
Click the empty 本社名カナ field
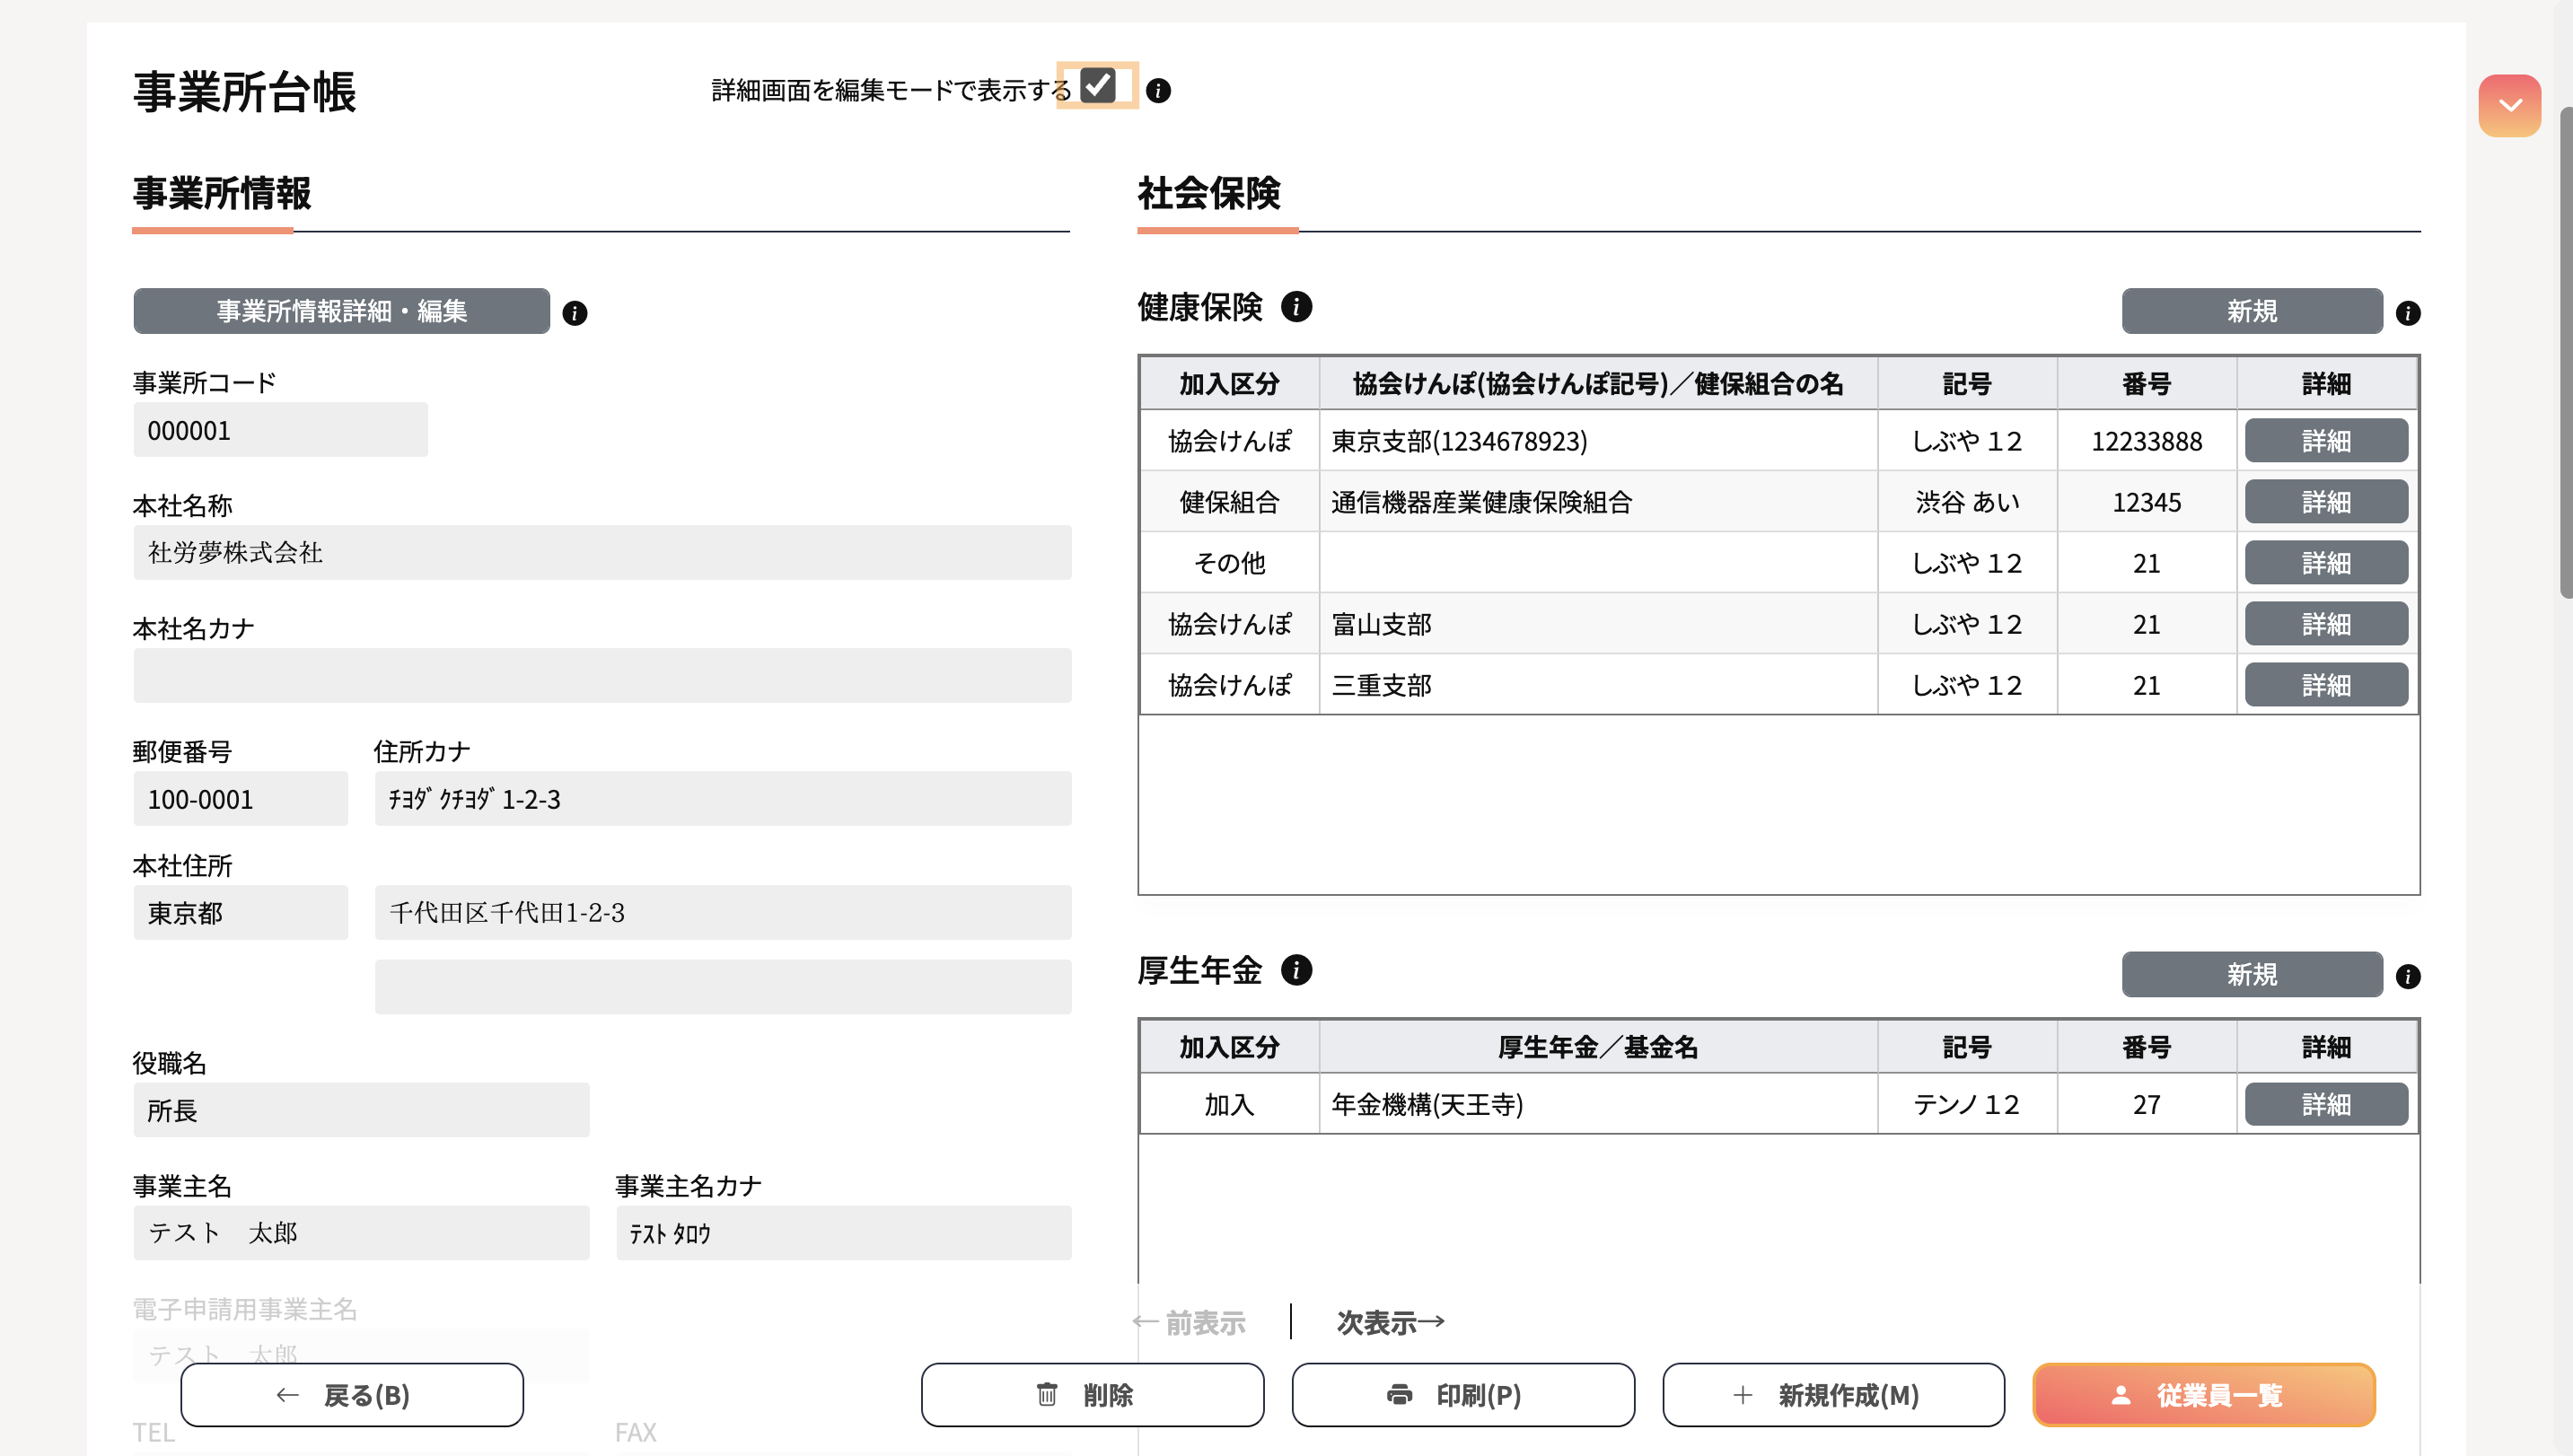tap(602, 676)
